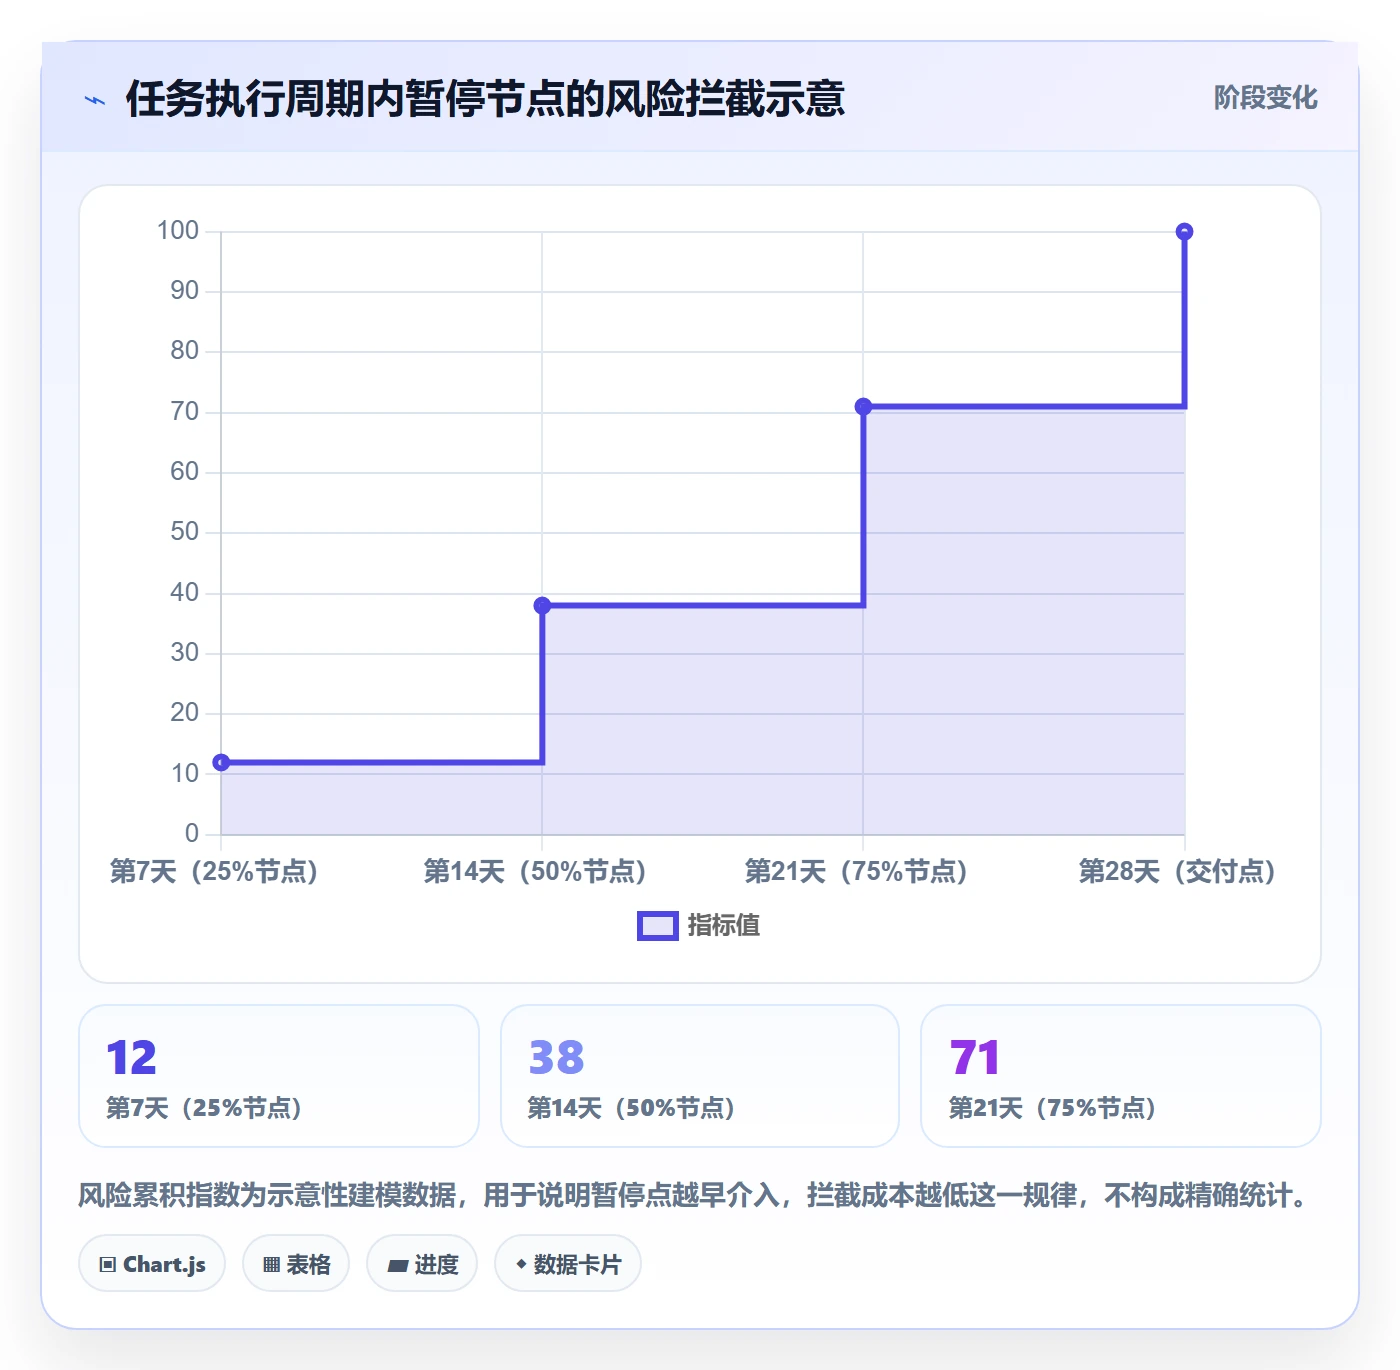Click the large 12 stat card value
1400x1370 pixels.
pos(132,1058)
